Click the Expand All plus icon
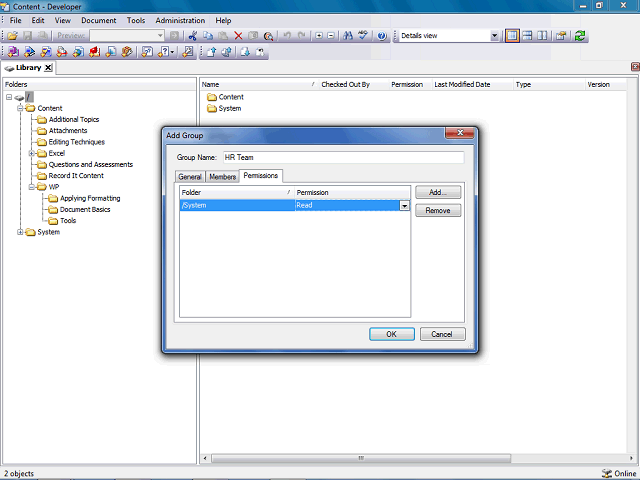640x480 pixels. tap(319, 36)
